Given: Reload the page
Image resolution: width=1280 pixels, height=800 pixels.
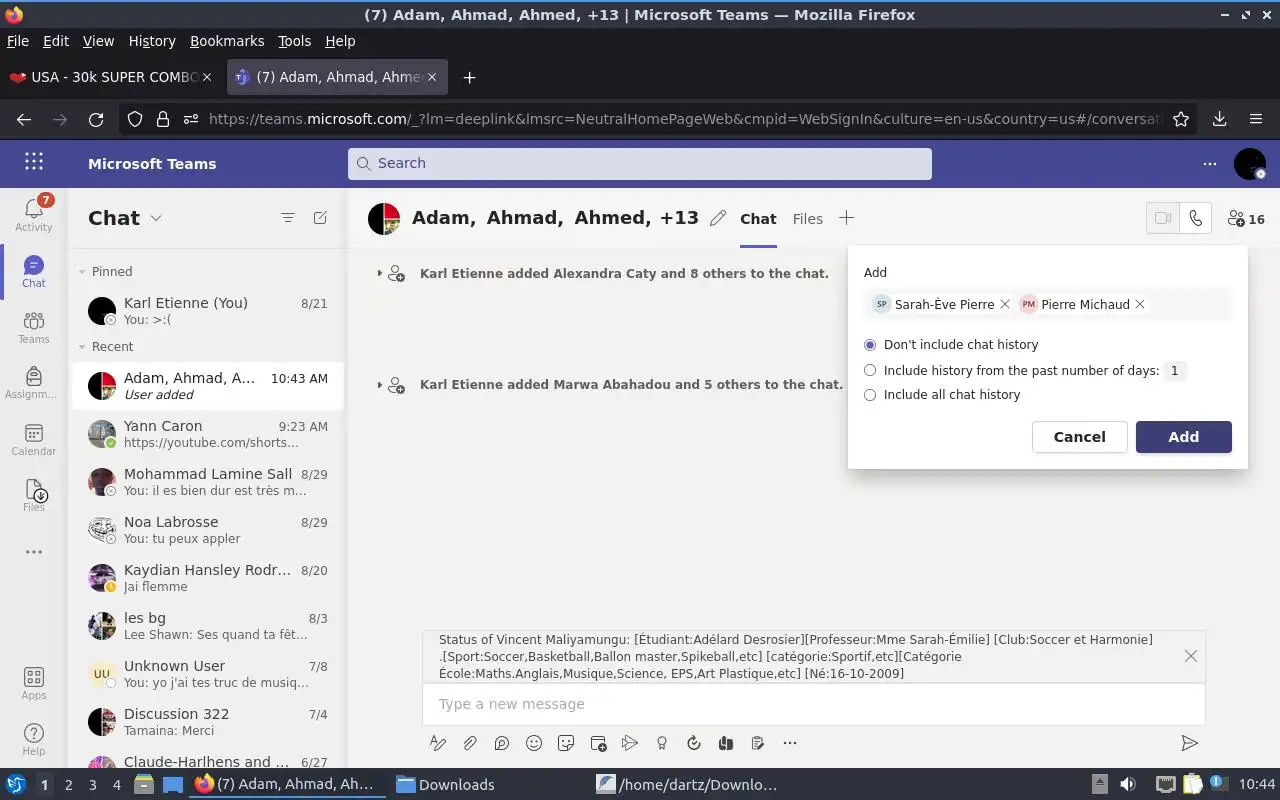Looking at the screenshot, I should click(x=96, y=119).
